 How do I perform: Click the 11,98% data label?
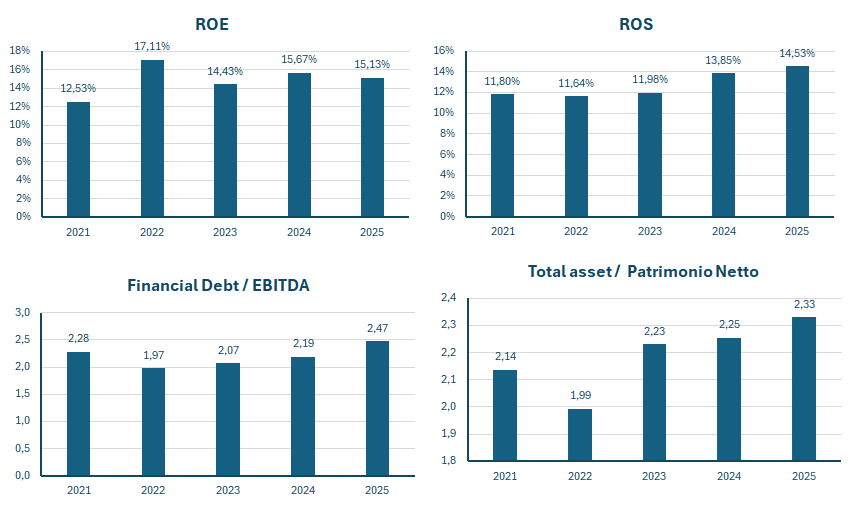(x=650, y=79)
